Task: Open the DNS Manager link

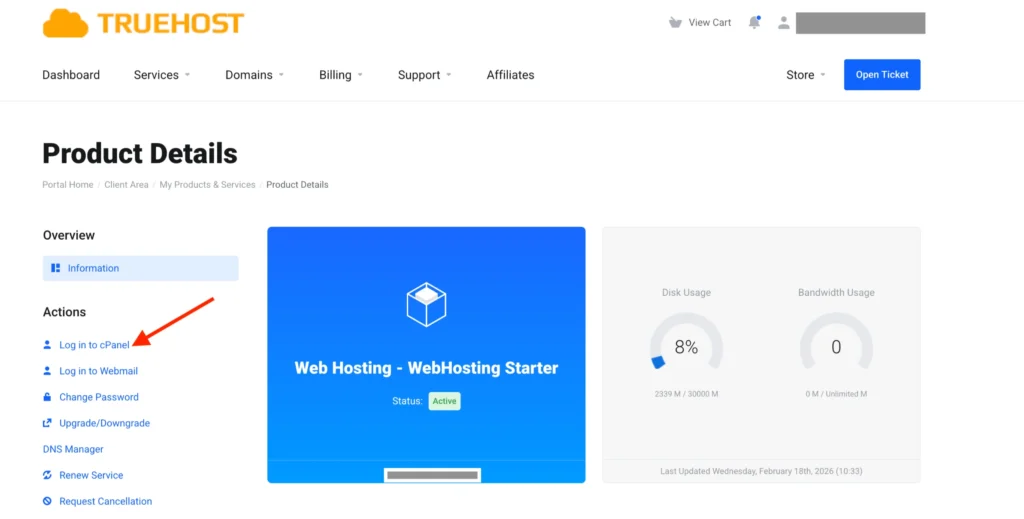Action: tap(73, 449)
